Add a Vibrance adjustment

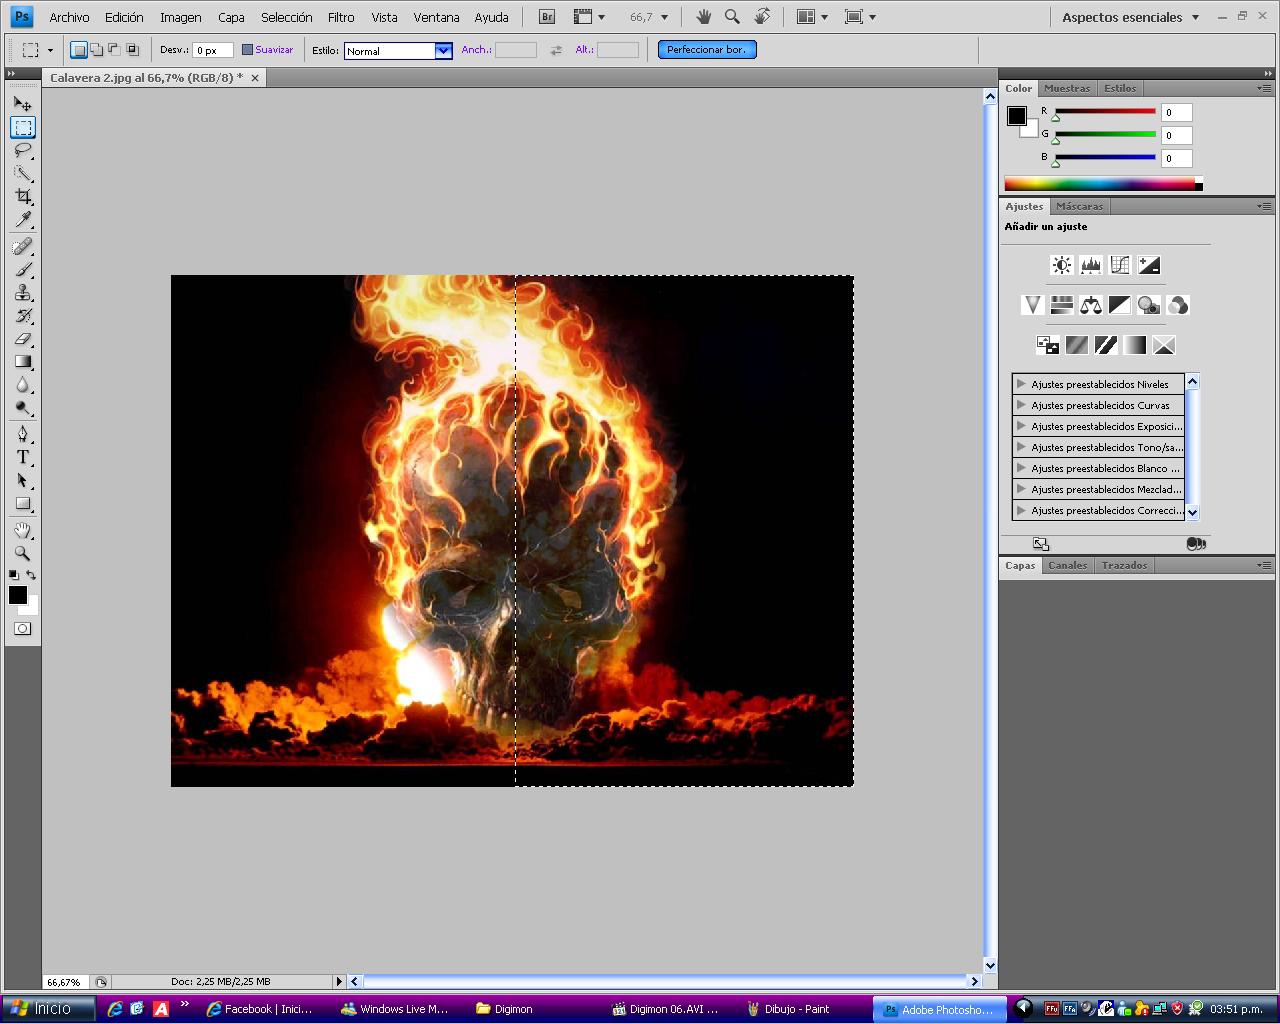(1033, 305)
